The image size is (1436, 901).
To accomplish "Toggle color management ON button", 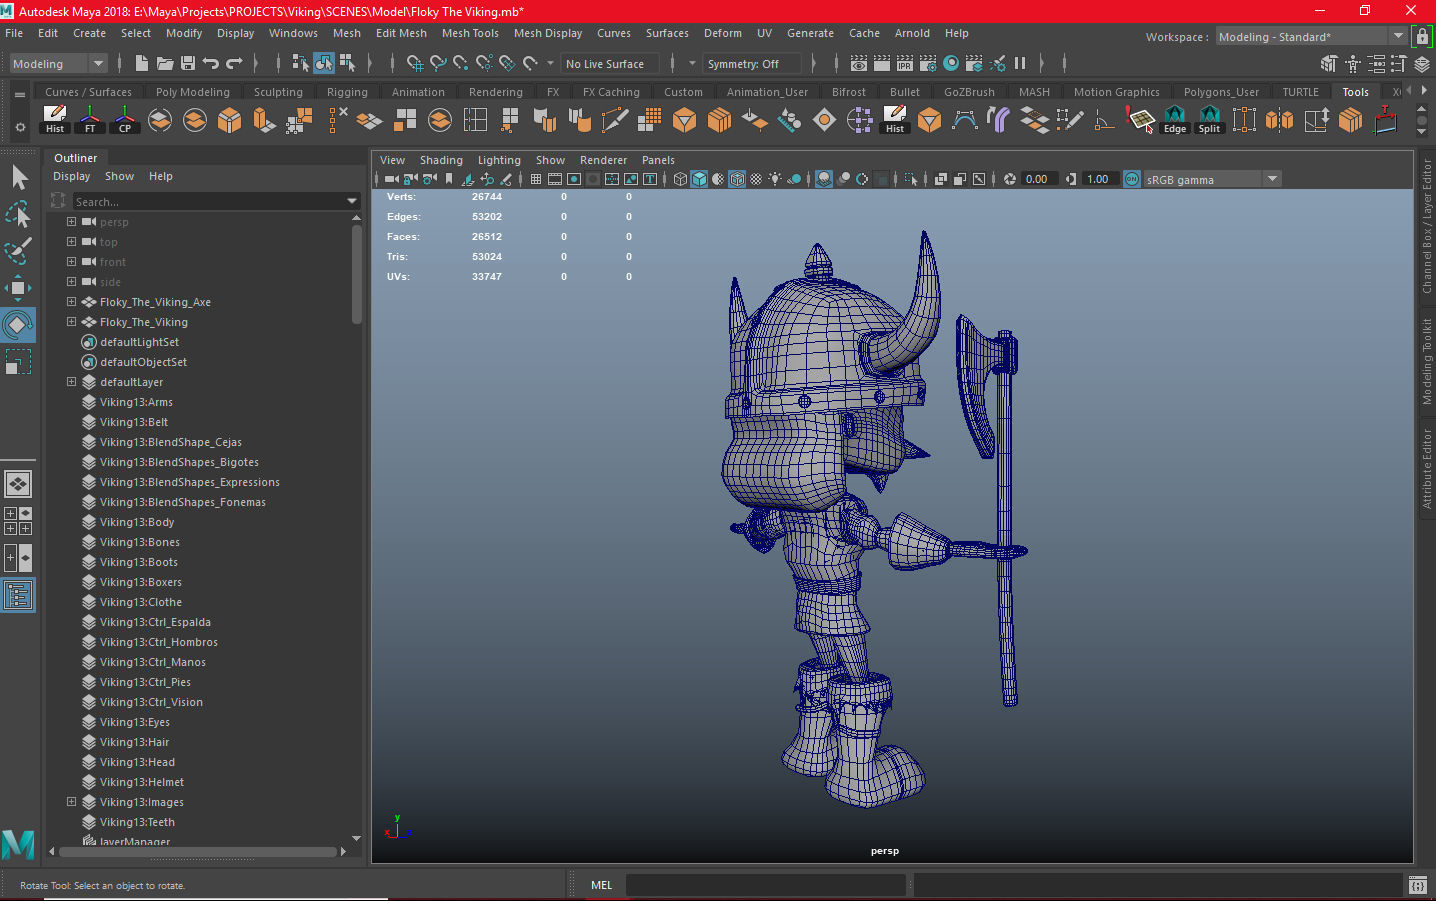I will (x=1132, y=179).
